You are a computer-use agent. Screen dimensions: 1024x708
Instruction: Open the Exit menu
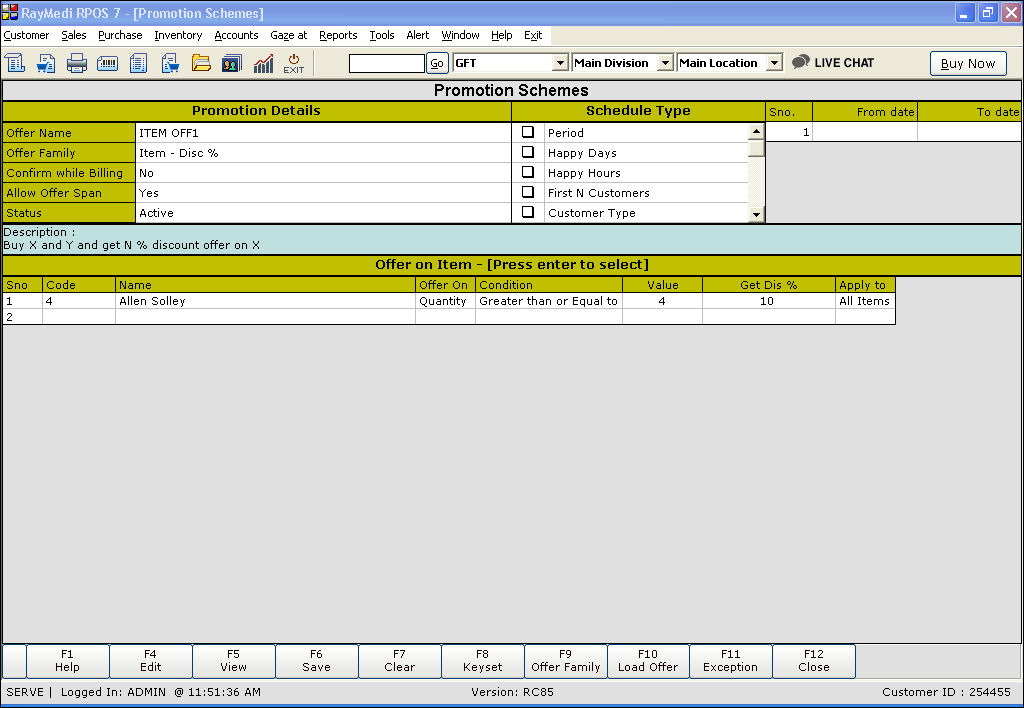click(533, 35)
